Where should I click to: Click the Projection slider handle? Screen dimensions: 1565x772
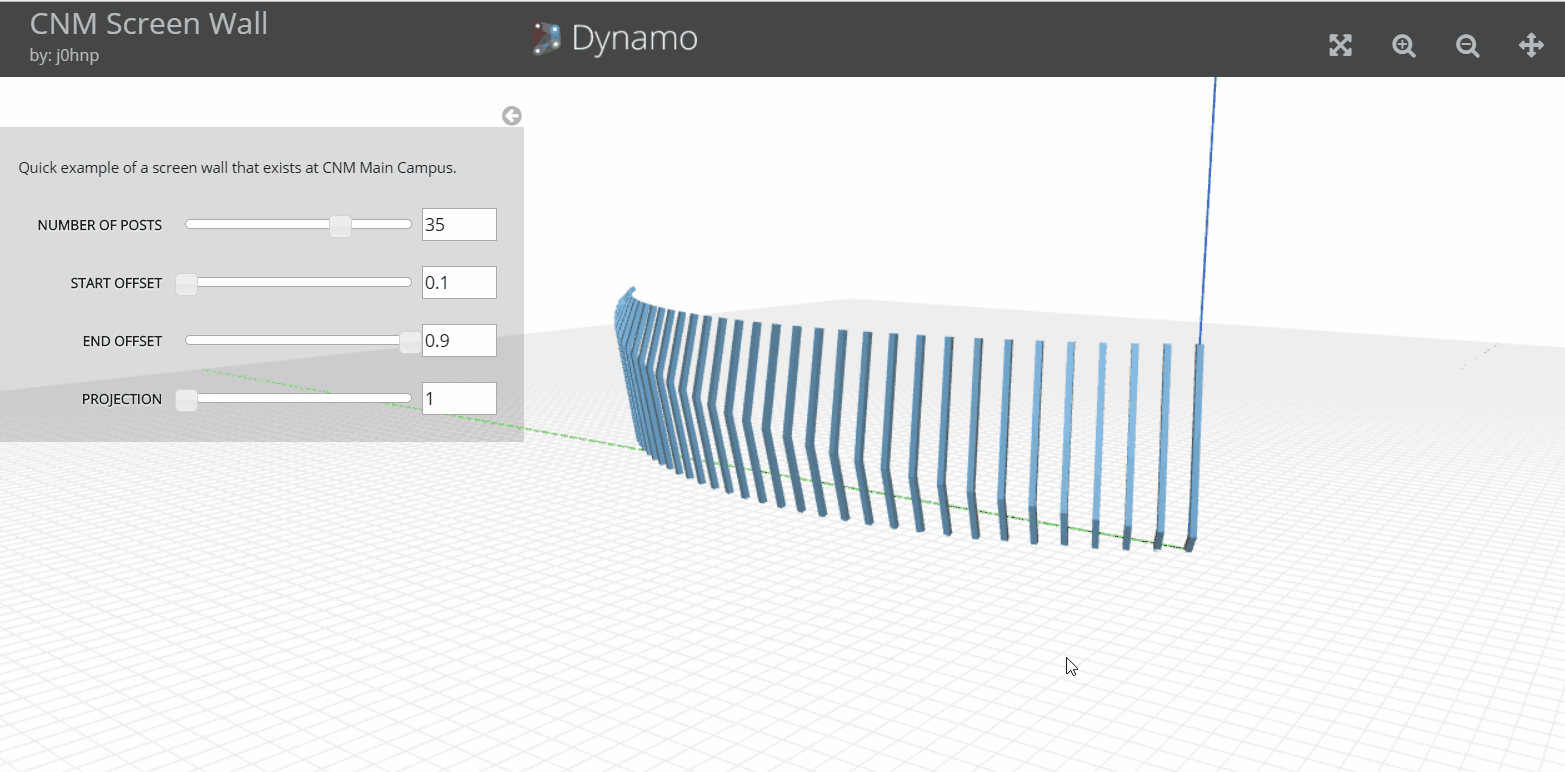pyautogui.click(x=186, y=399)
